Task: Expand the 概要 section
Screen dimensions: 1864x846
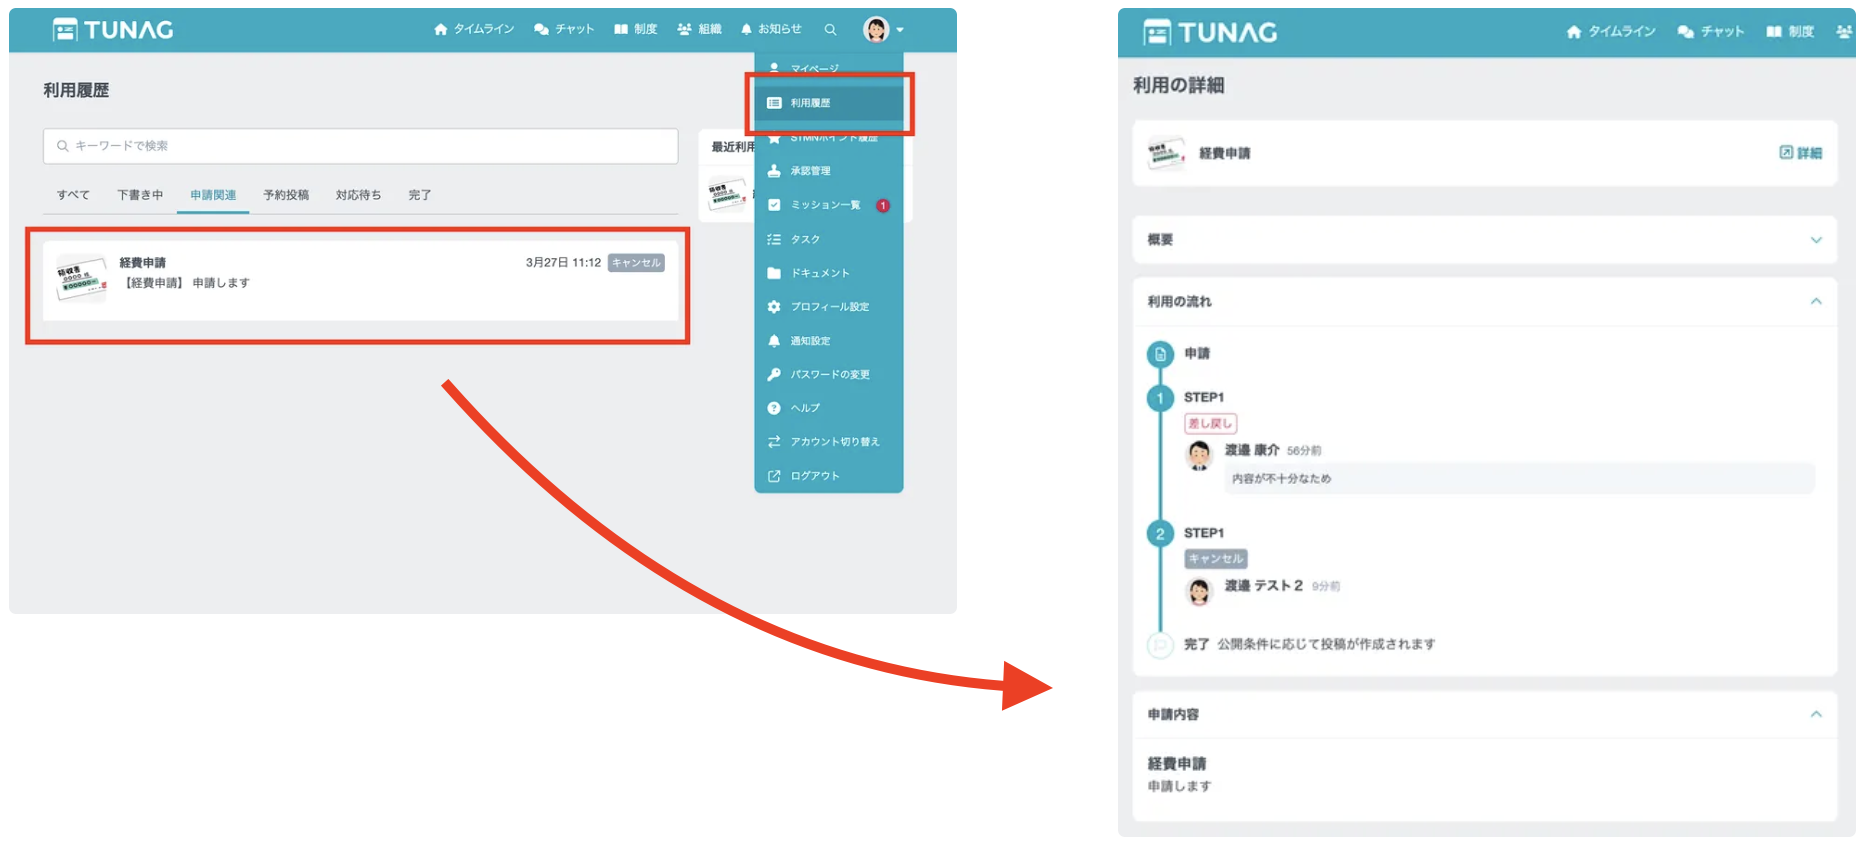Action: click(1816, 240)
